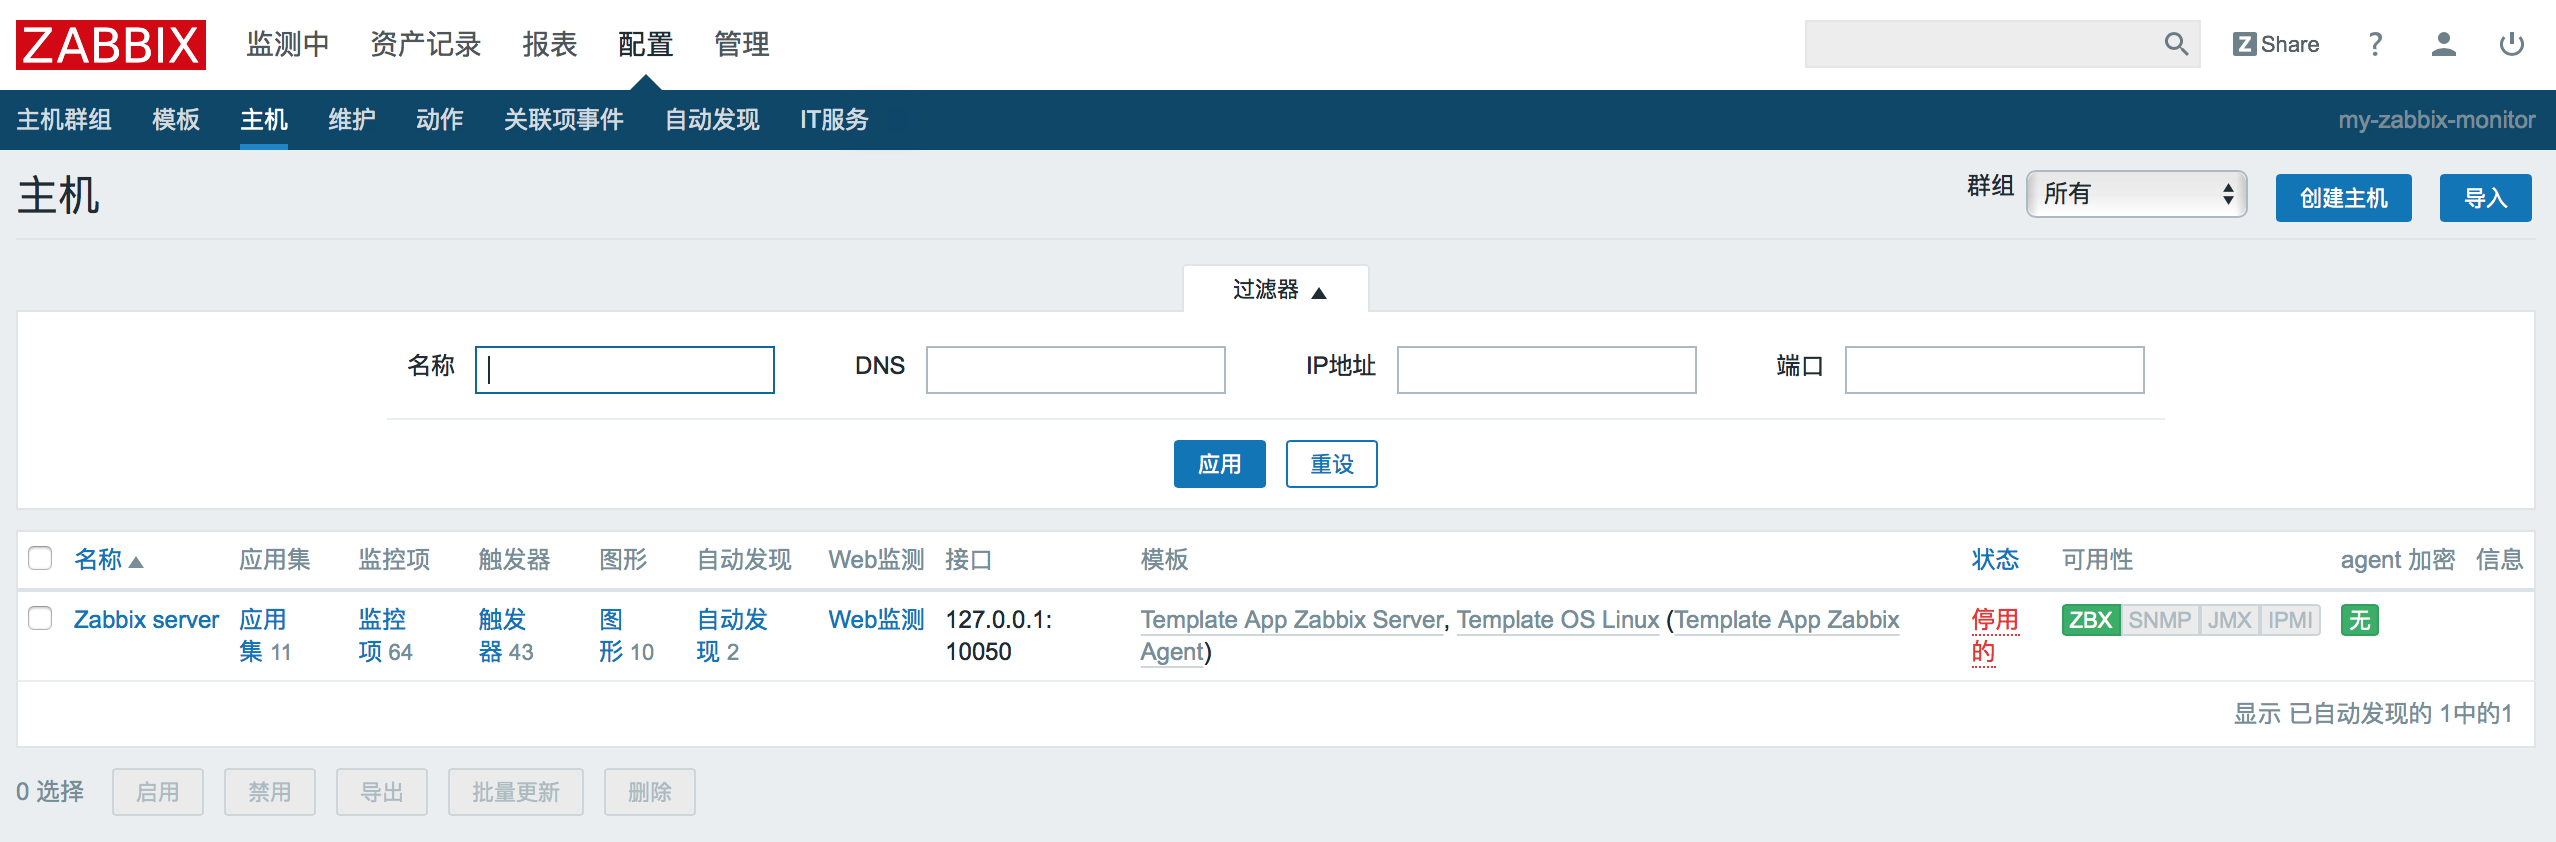Check the Zabbix server row checkbox
Viewport: 2556px width, 842px height.
pyautogui.click(x=40, y=618)
